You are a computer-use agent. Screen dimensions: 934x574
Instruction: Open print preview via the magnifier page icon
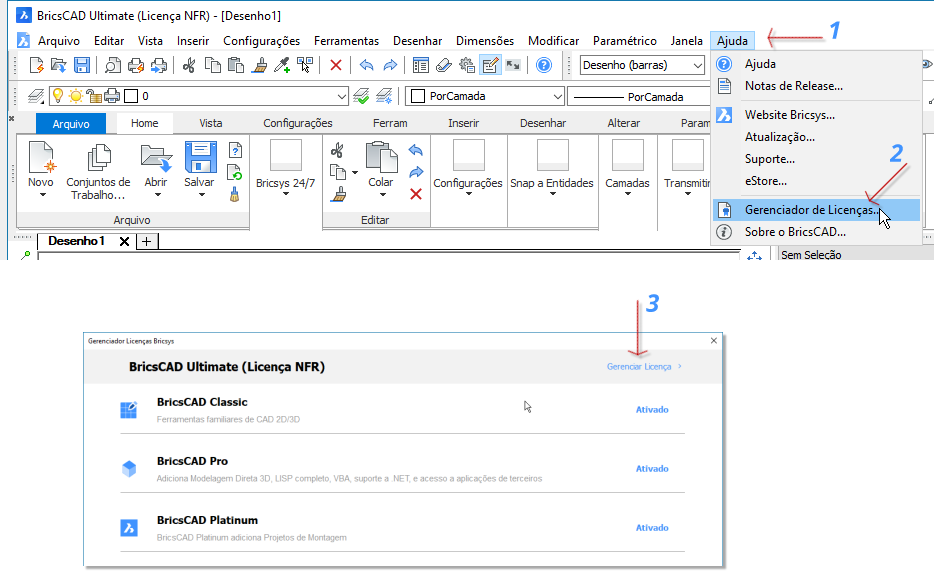click(113, 65)
